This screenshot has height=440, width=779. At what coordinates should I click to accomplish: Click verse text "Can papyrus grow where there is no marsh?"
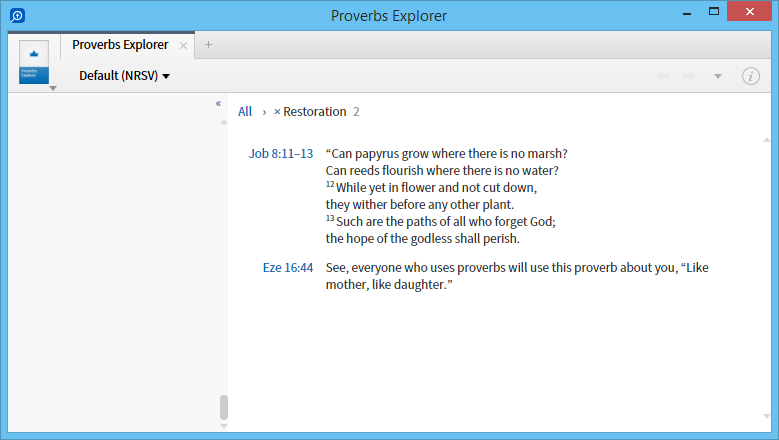point(447,154)
